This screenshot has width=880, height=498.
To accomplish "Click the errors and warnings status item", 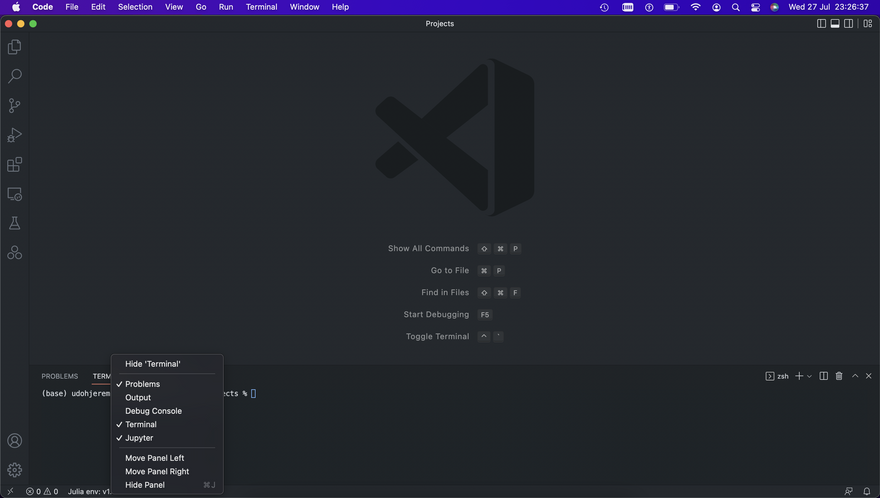I will pos(42,491).
